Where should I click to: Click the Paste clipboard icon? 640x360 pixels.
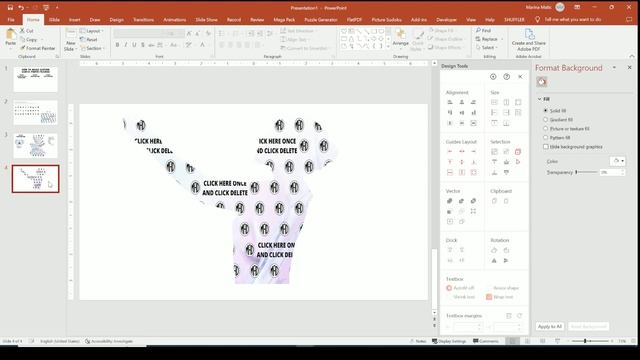click(x=11, y=35)
